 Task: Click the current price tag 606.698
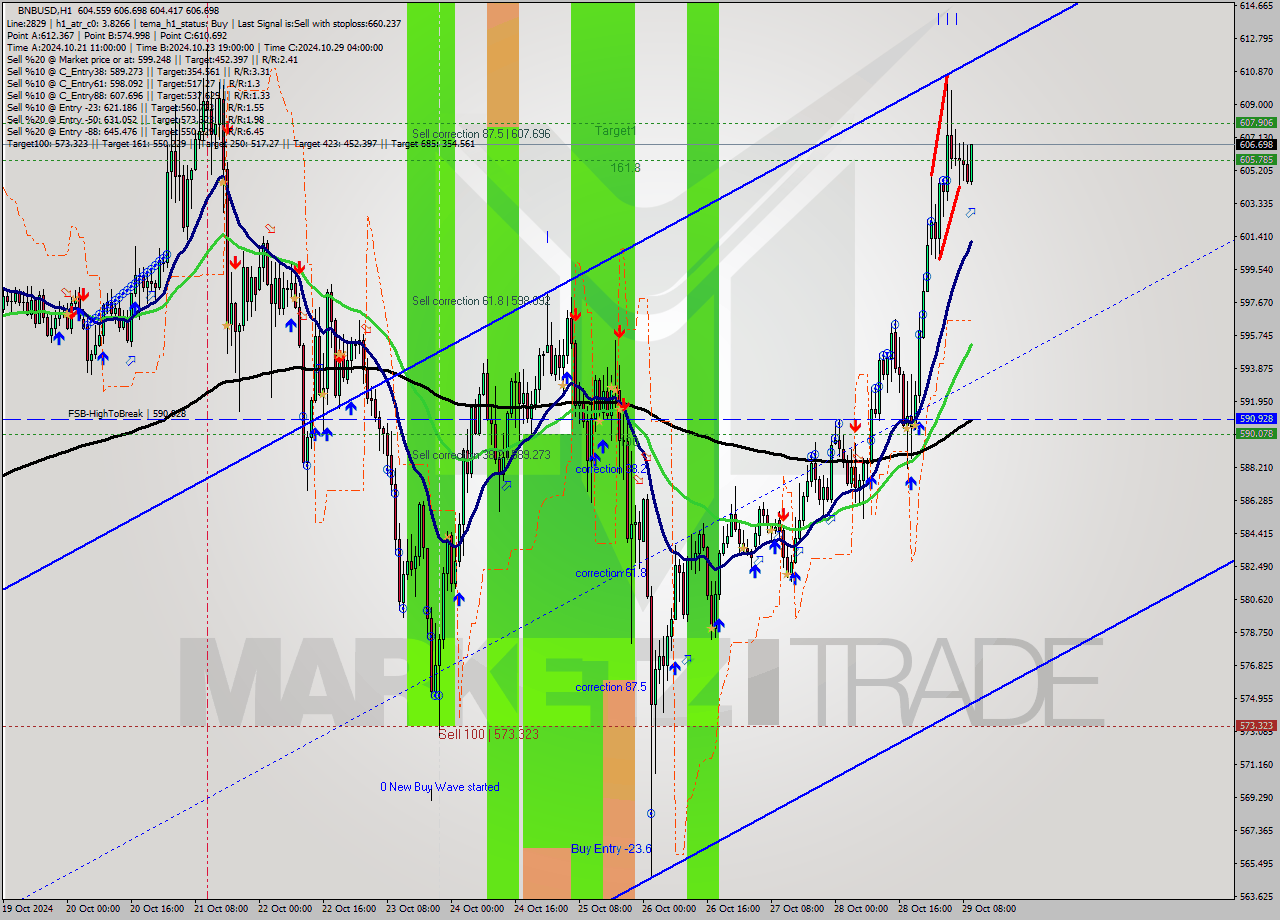pos(1256,145)
